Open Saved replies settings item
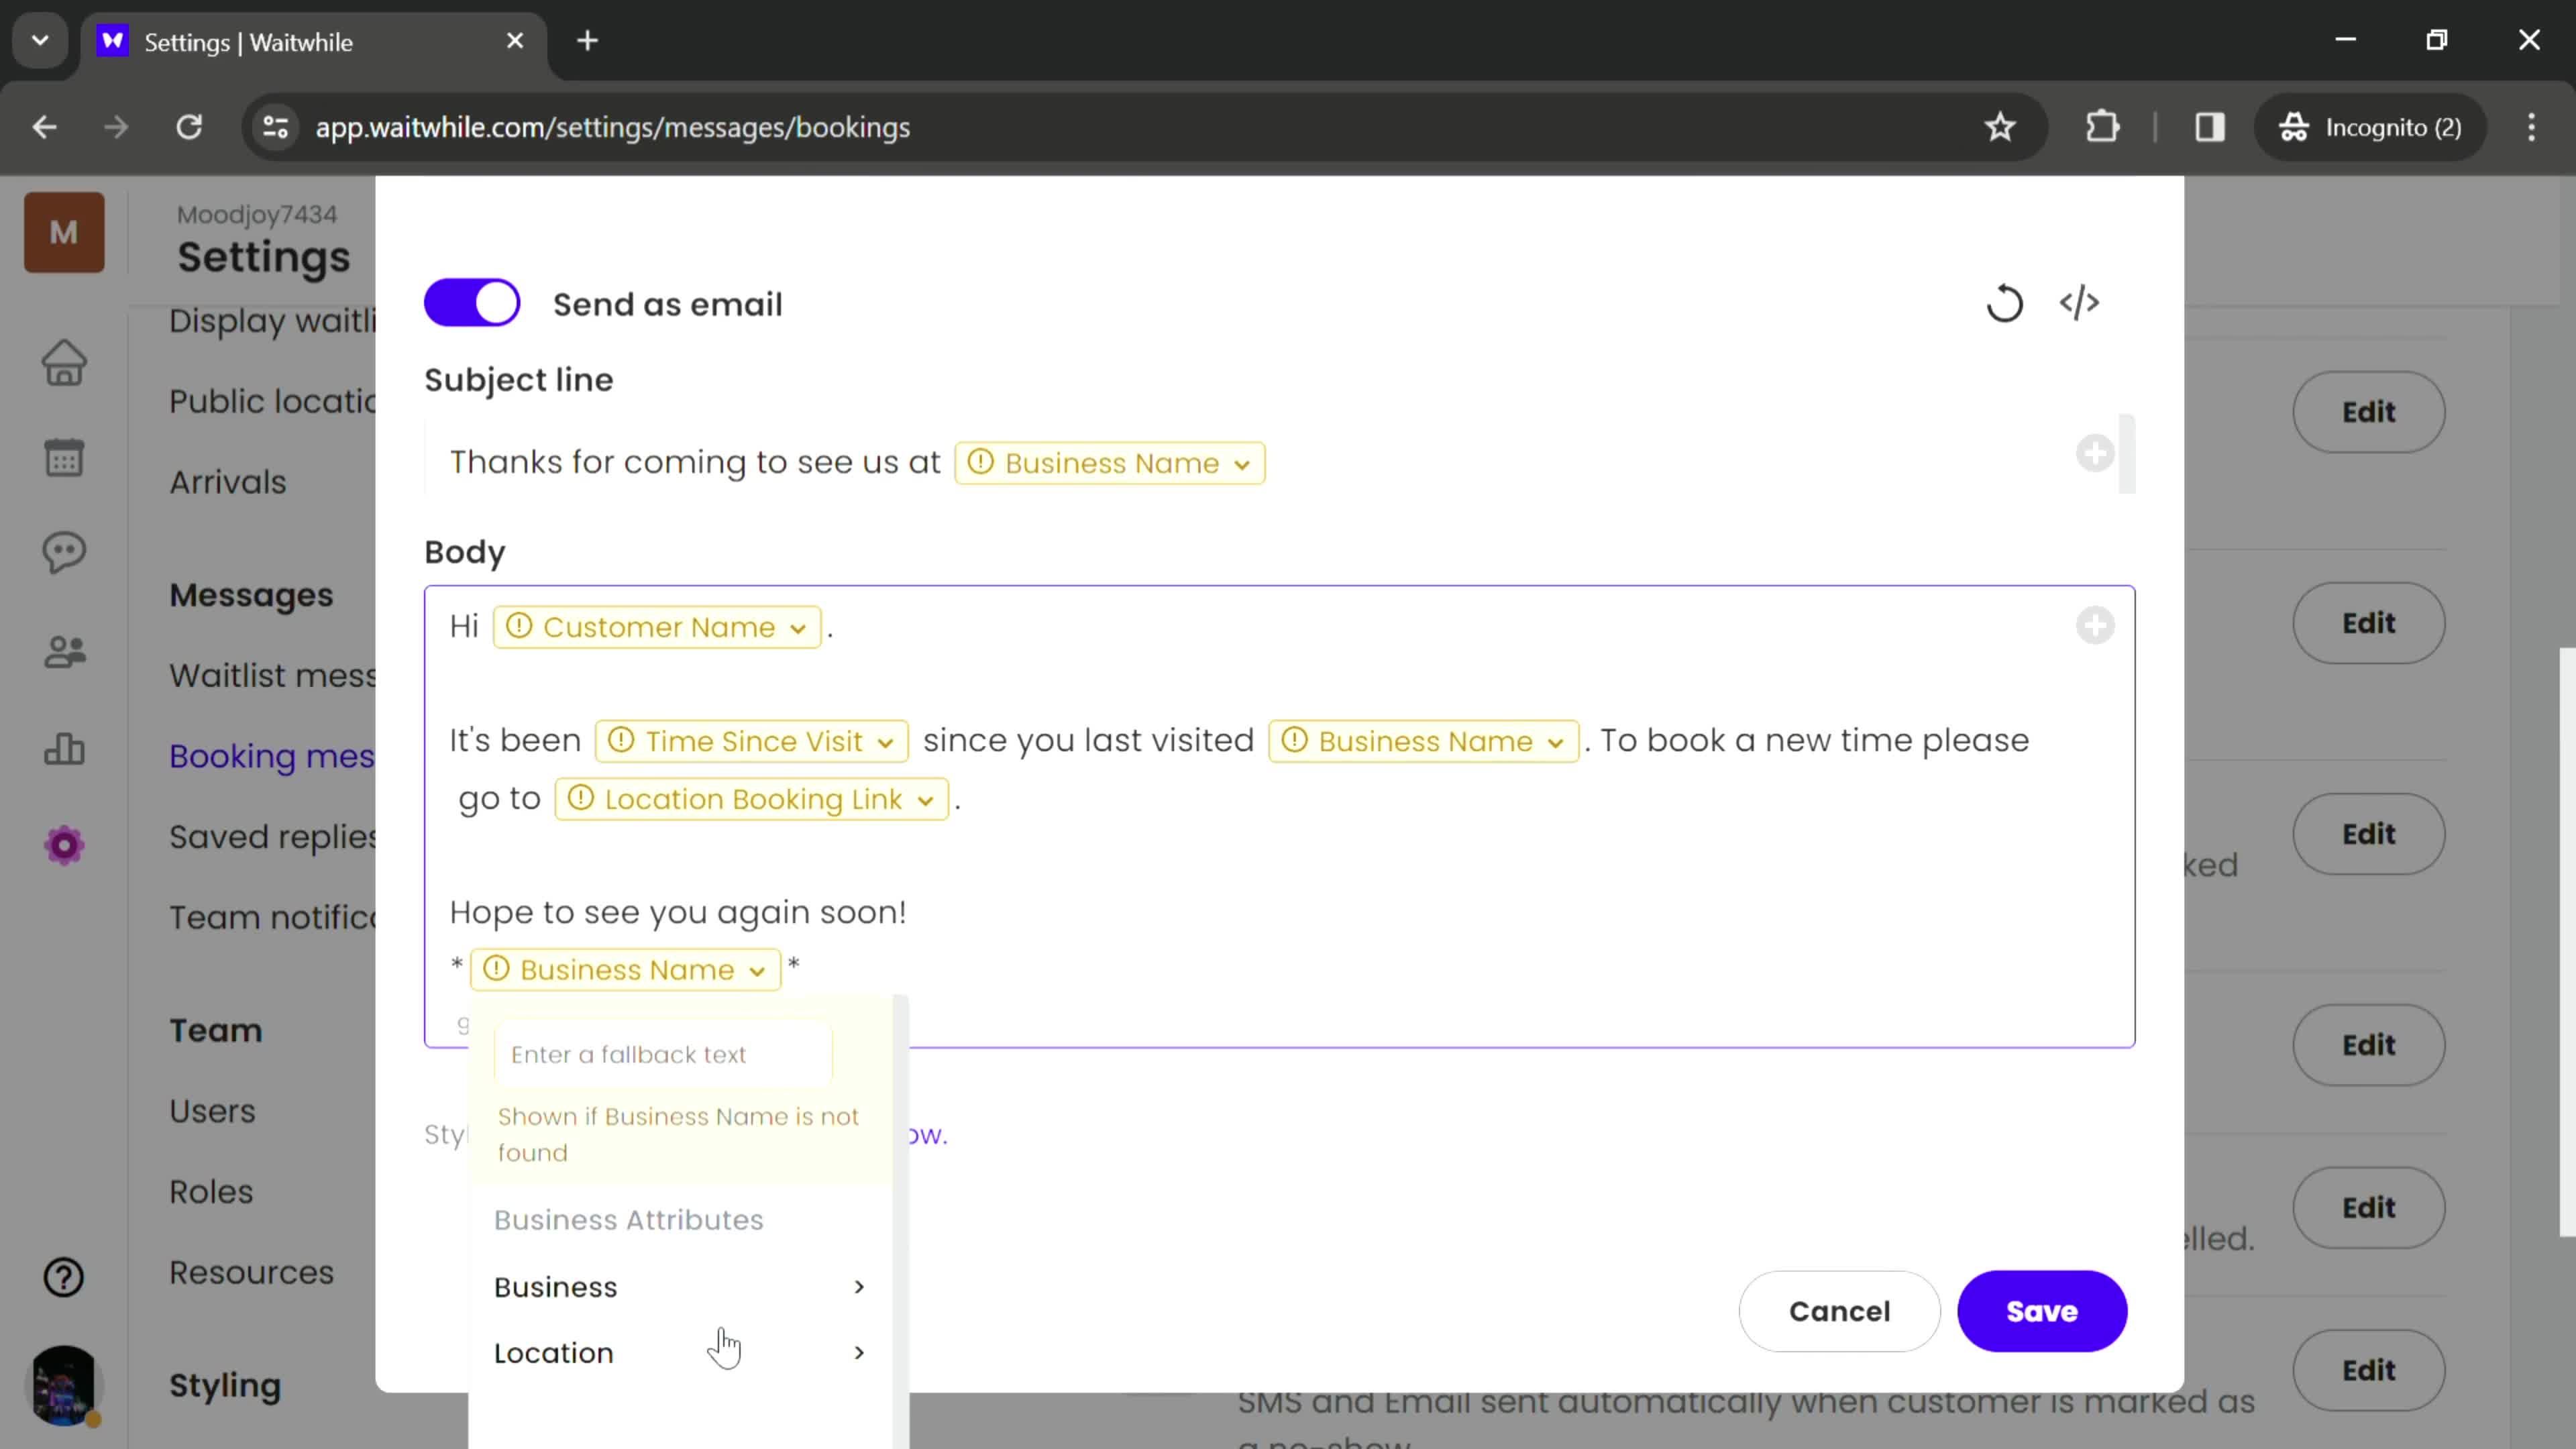Screen dimensions: 2576x1449 273,837
